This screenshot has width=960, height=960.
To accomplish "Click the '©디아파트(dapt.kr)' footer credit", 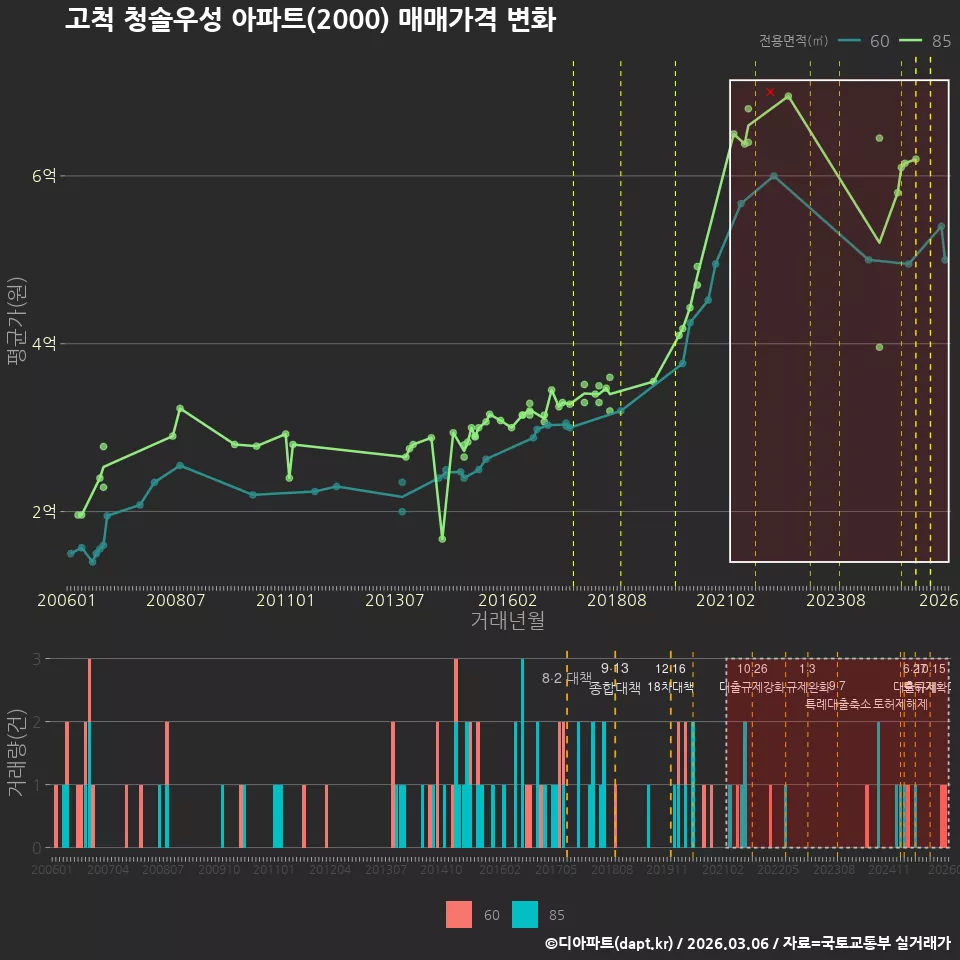I will coord(609,943).
